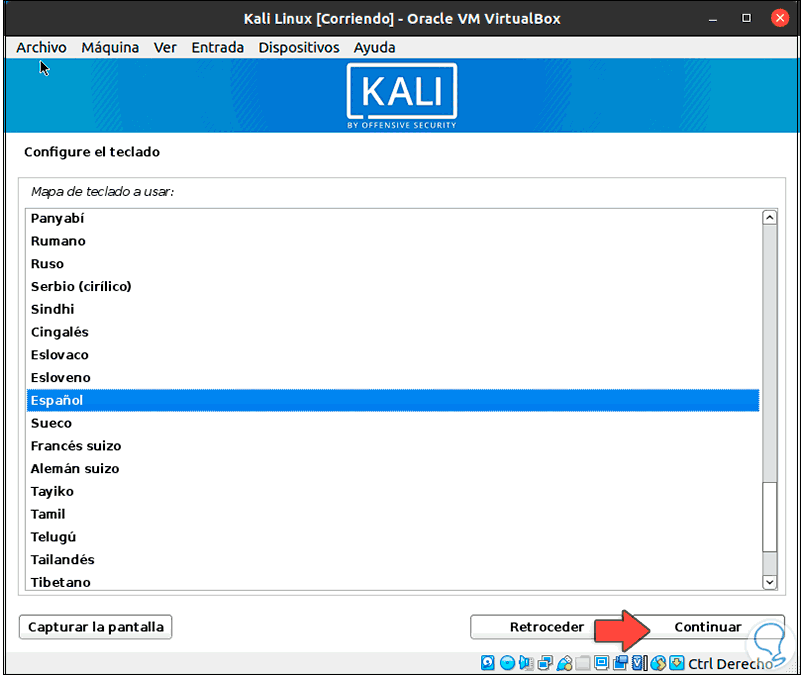Click the keyboard list scroll-up arrow
This screenshot has width=804, height=675.
click(769, 217)
